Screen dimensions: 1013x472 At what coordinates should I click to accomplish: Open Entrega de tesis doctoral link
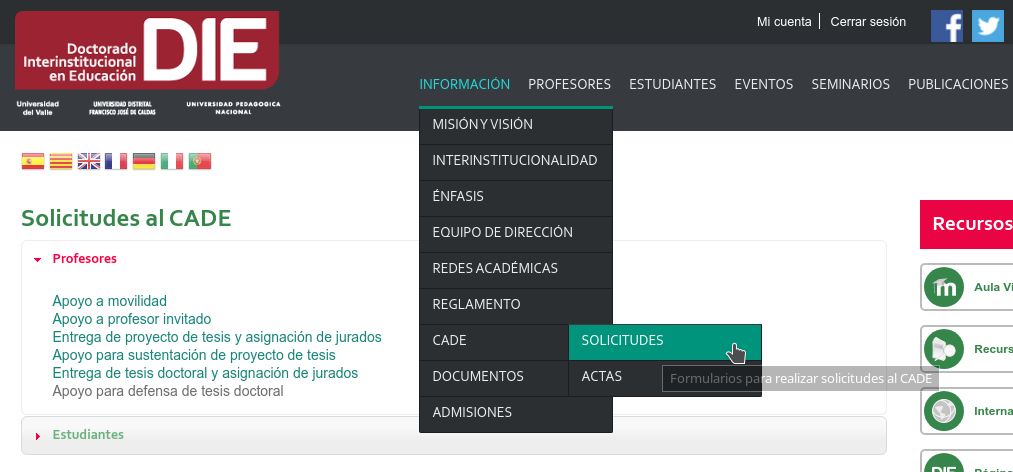click(205, 373)
